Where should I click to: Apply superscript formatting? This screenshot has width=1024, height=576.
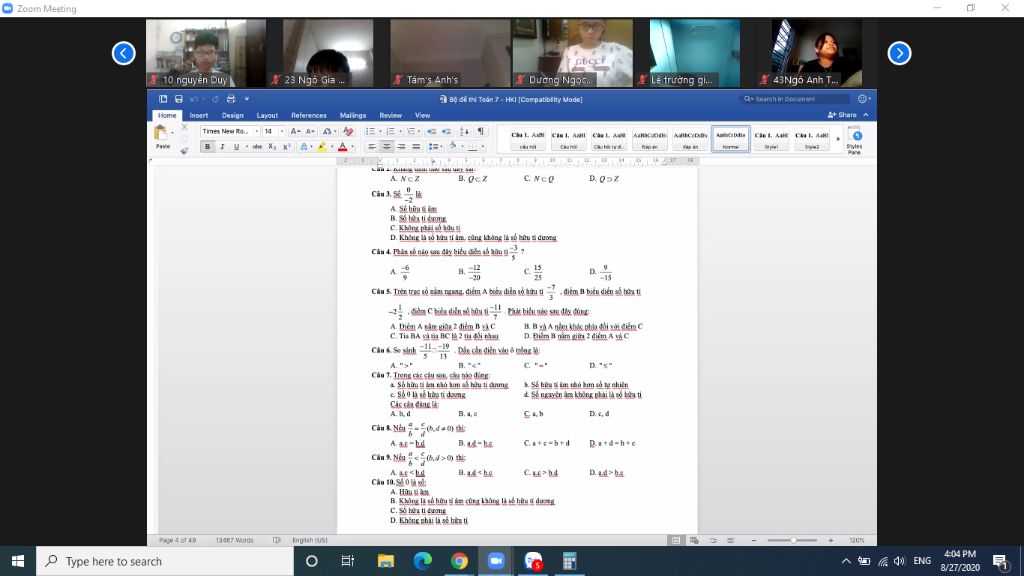[x=286, y=147]
